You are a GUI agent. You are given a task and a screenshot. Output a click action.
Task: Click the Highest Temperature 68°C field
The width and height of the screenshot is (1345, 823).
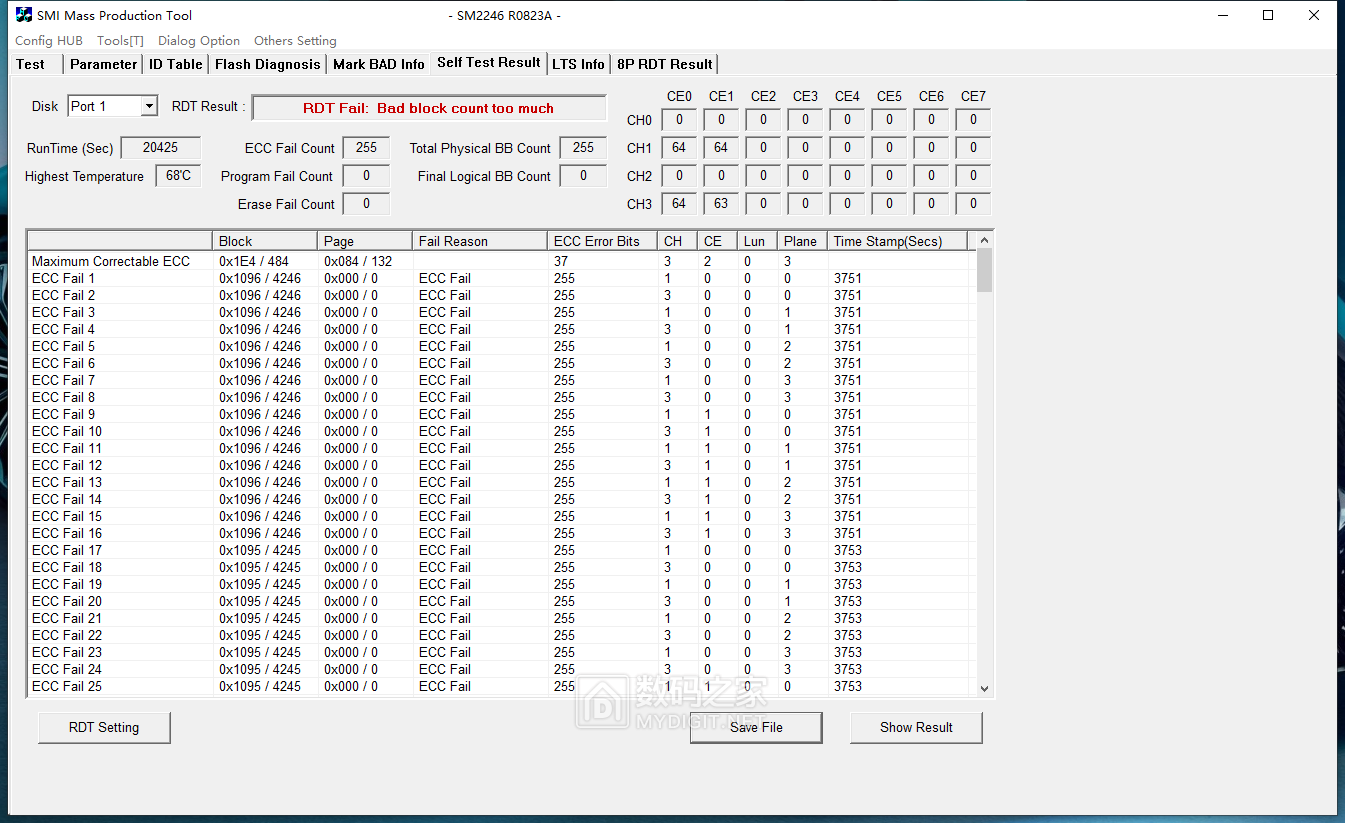pyautogui.click(x=178, y=176)
